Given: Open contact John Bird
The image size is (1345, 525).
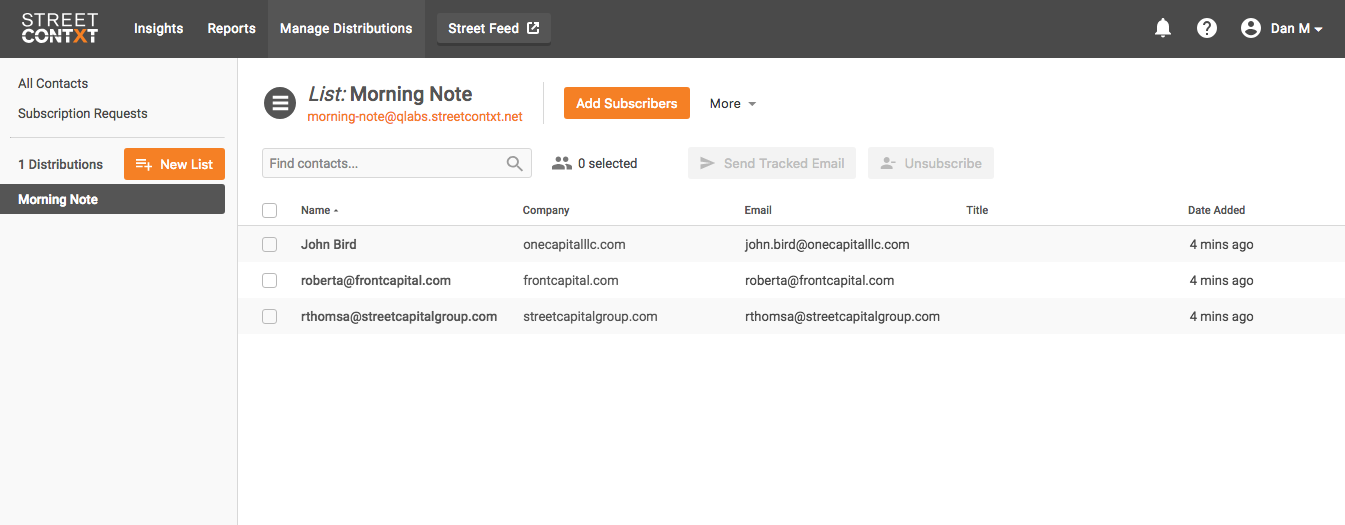Looking at the screenshot, I should [x=329, y=244].
